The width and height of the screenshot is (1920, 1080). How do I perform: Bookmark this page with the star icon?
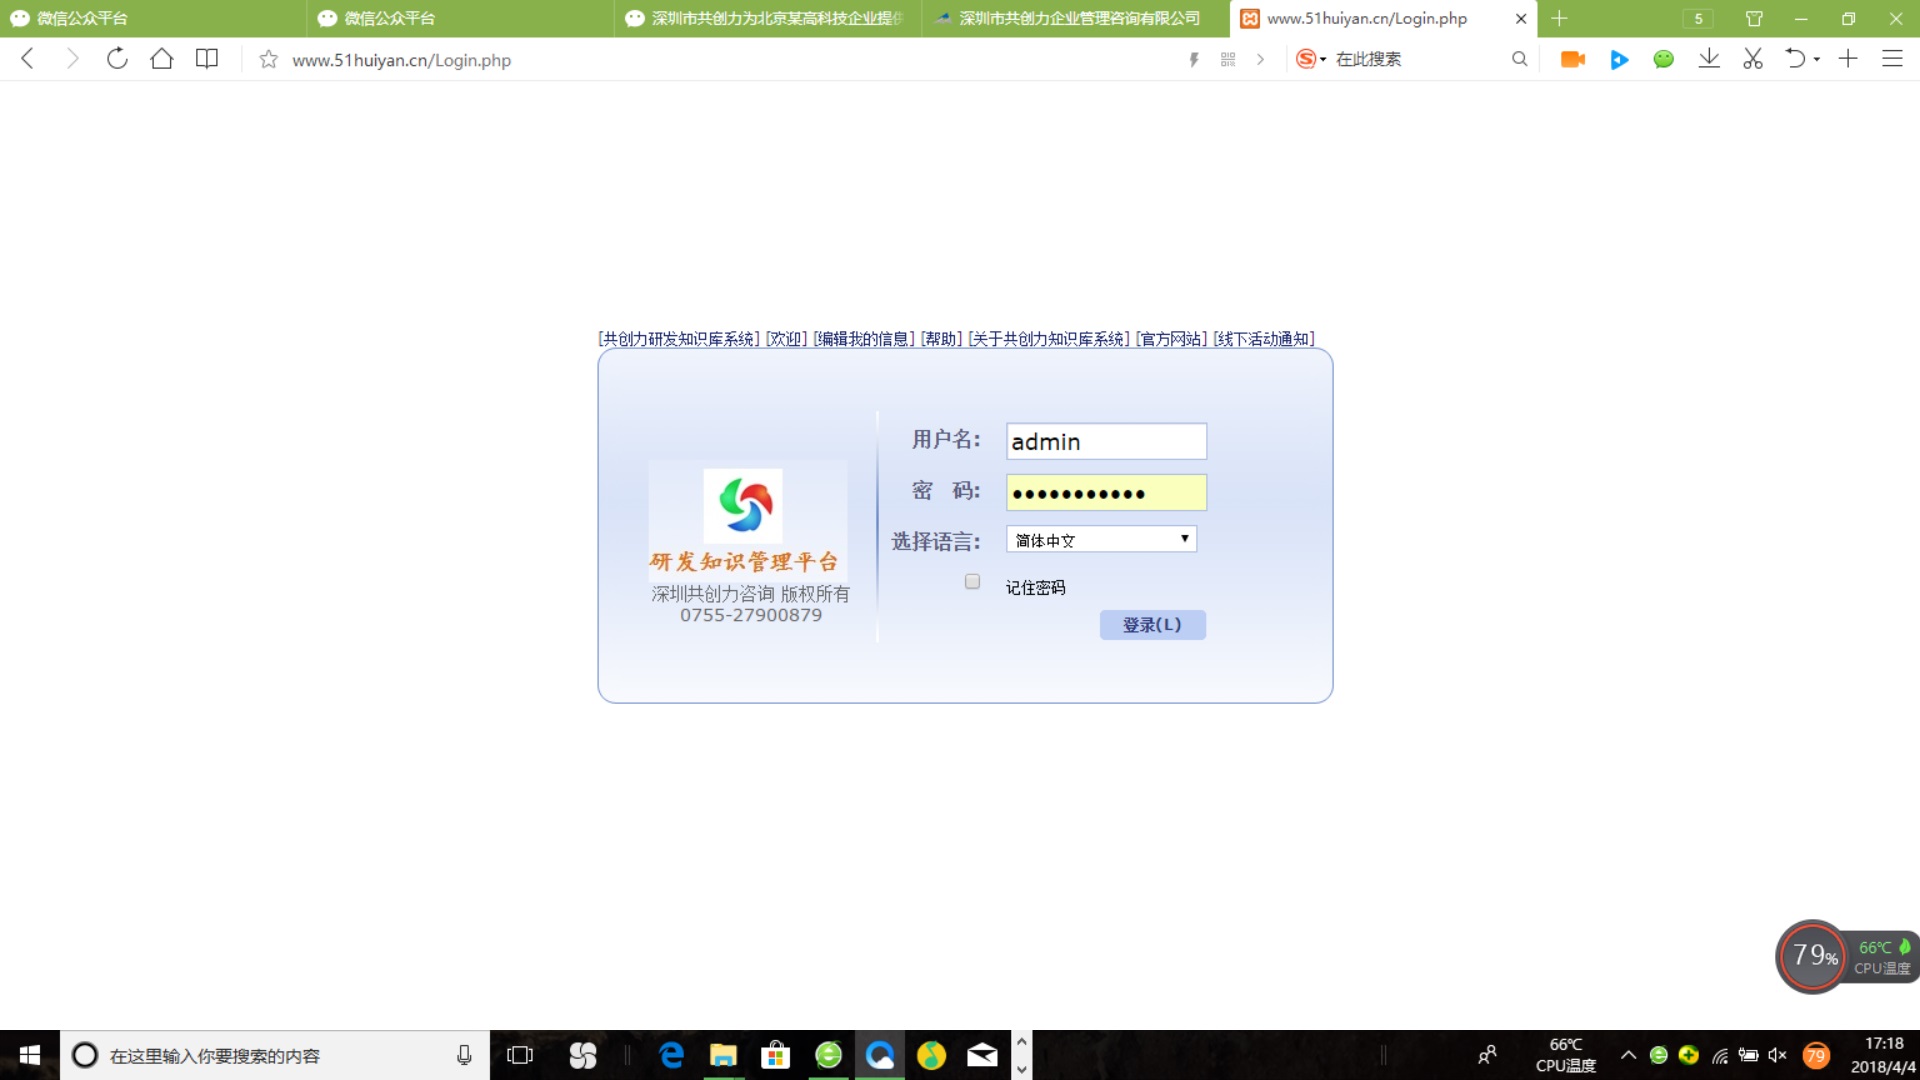pos(268,60)
